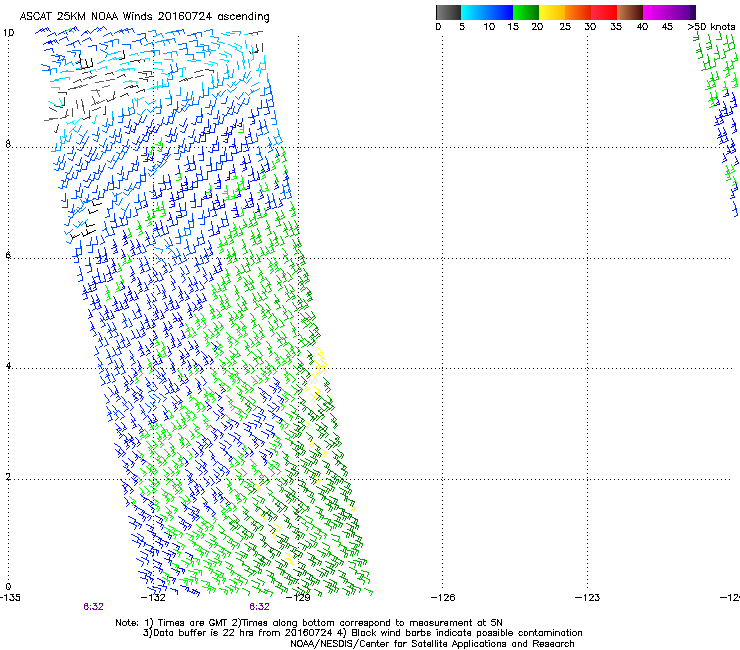The height and width of the screenshot is (650, 740).
Task: Click the '20' color scale label
Action: (537, 27)
